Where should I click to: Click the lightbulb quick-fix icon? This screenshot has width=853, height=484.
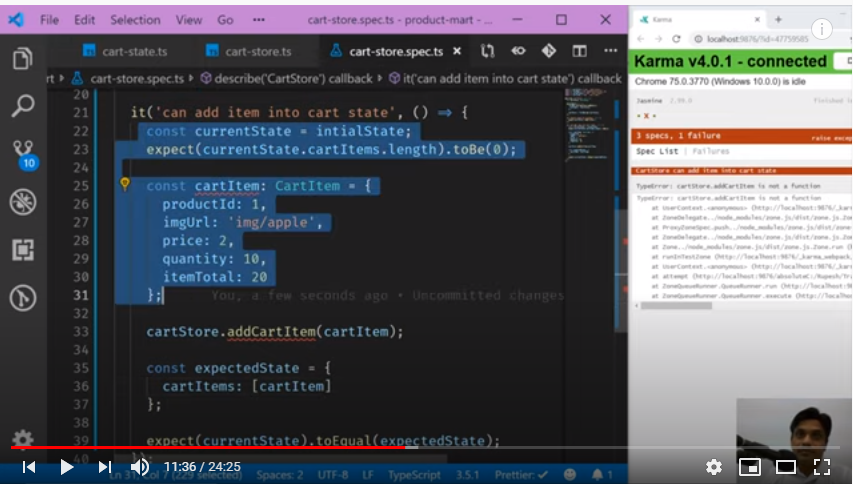(x=125, y=185)
